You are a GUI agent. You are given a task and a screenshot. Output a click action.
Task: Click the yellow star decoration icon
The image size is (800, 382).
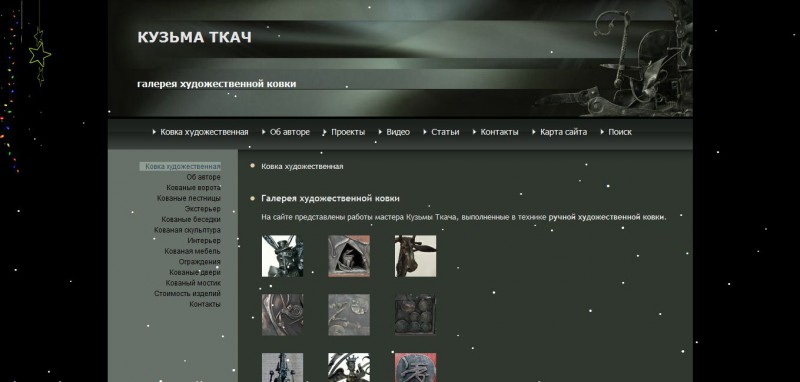(x=39, y=55)
